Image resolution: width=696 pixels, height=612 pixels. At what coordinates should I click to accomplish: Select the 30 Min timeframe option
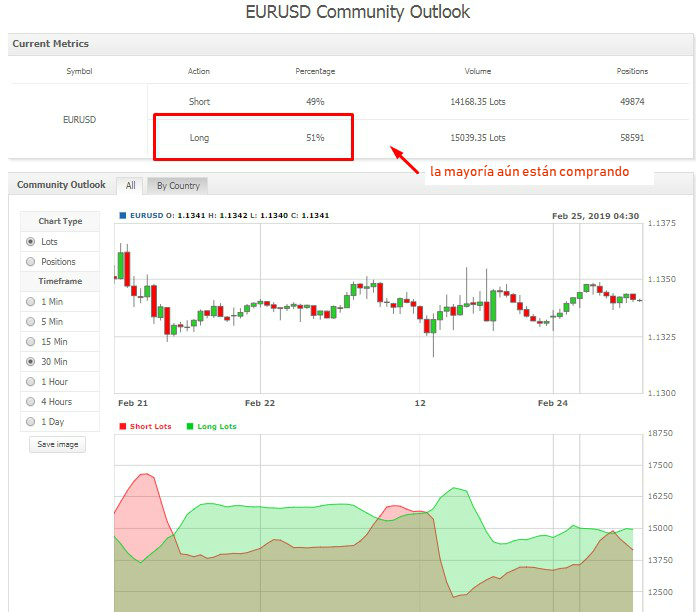[x=31, y=361]
